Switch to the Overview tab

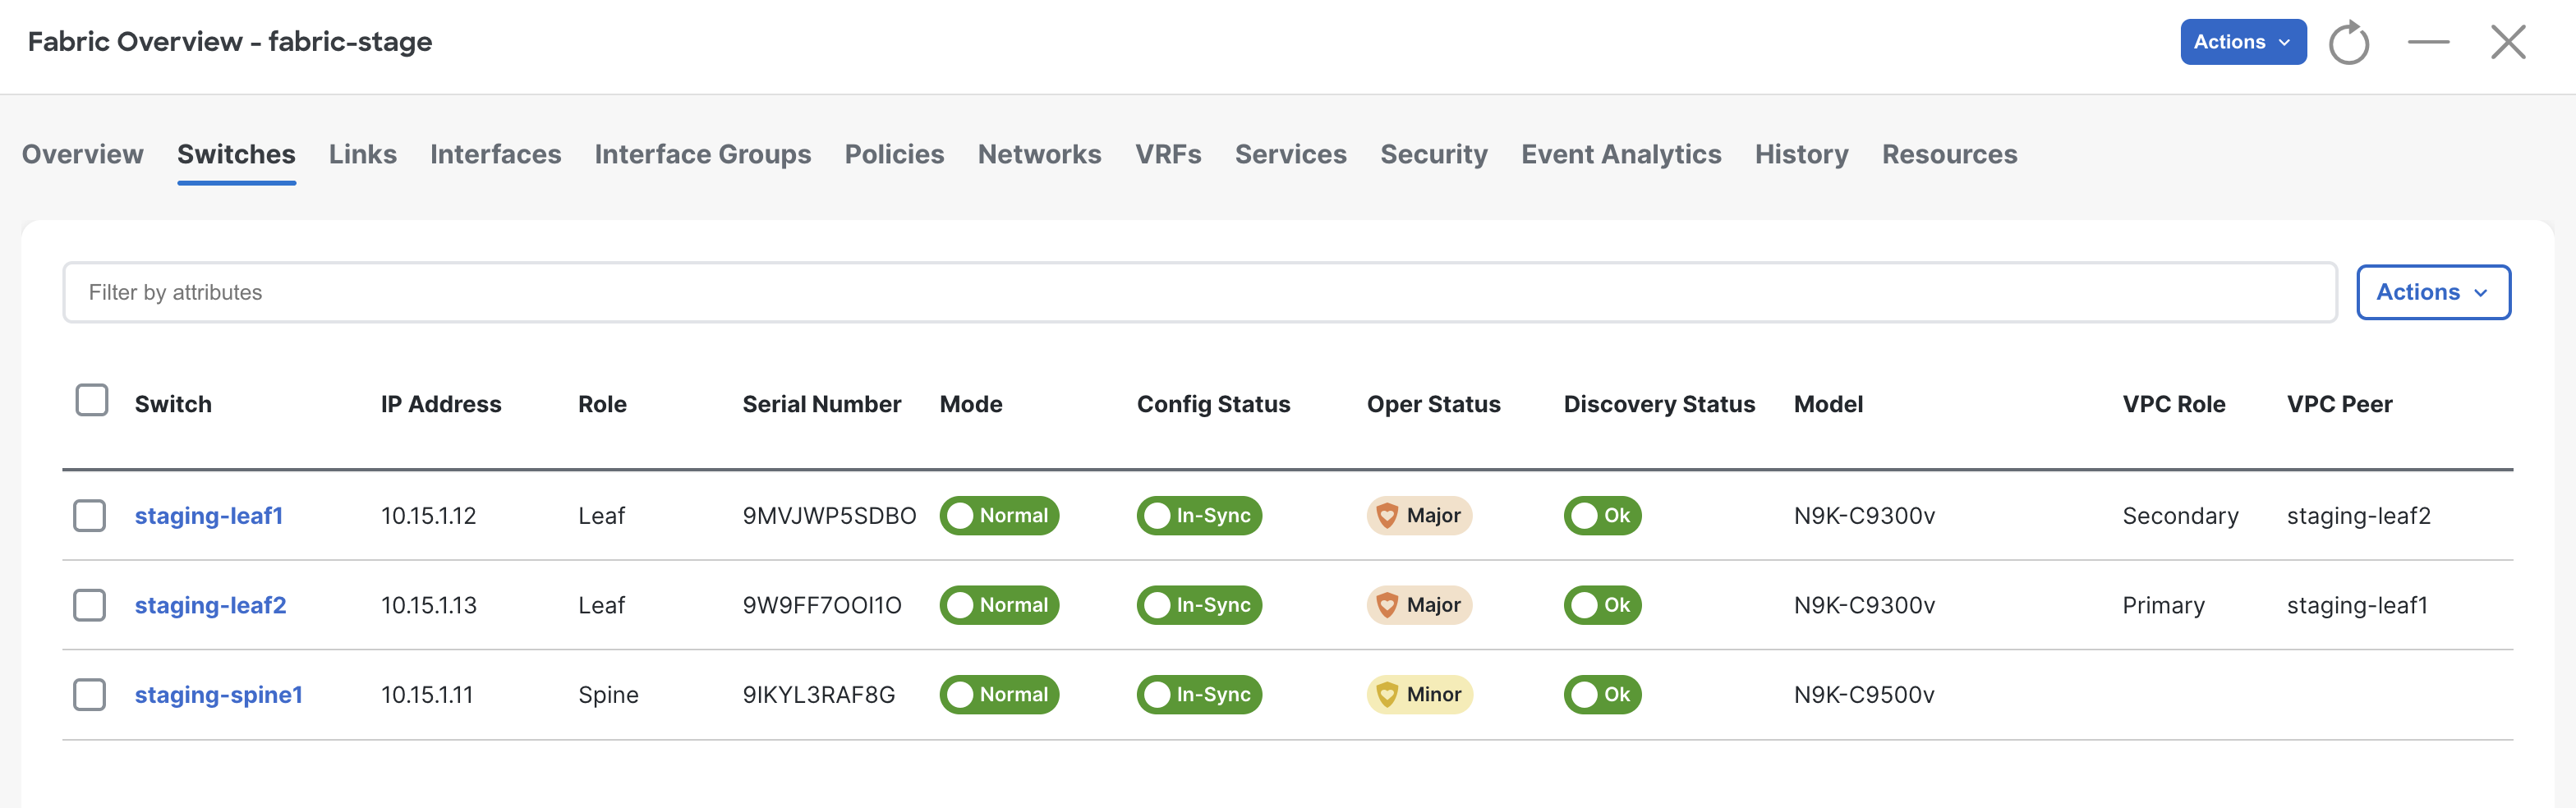83,154
